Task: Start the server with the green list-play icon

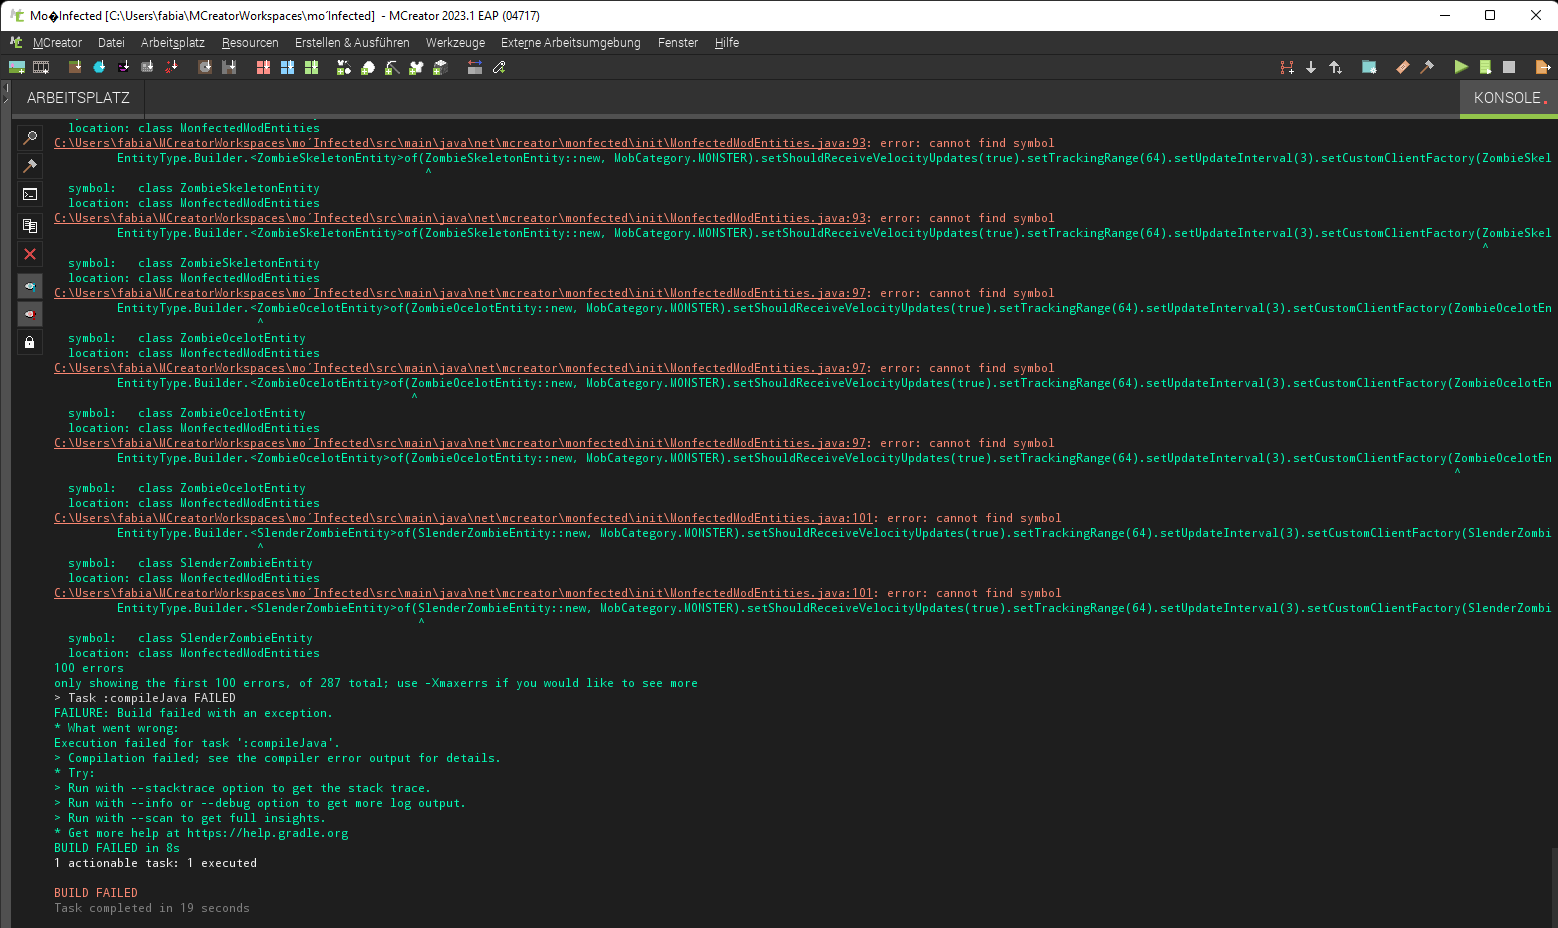Action: [1485, 67]
